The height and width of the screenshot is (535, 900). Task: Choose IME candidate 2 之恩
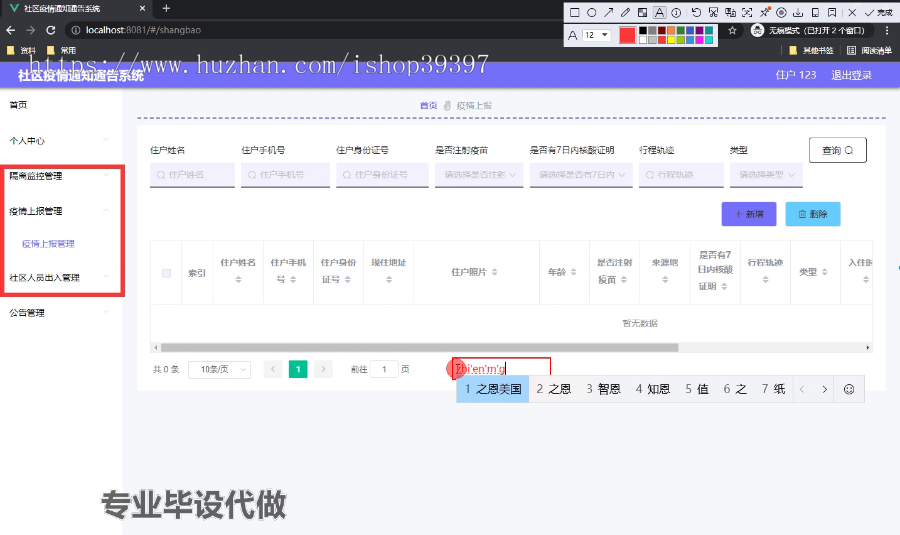554,389
